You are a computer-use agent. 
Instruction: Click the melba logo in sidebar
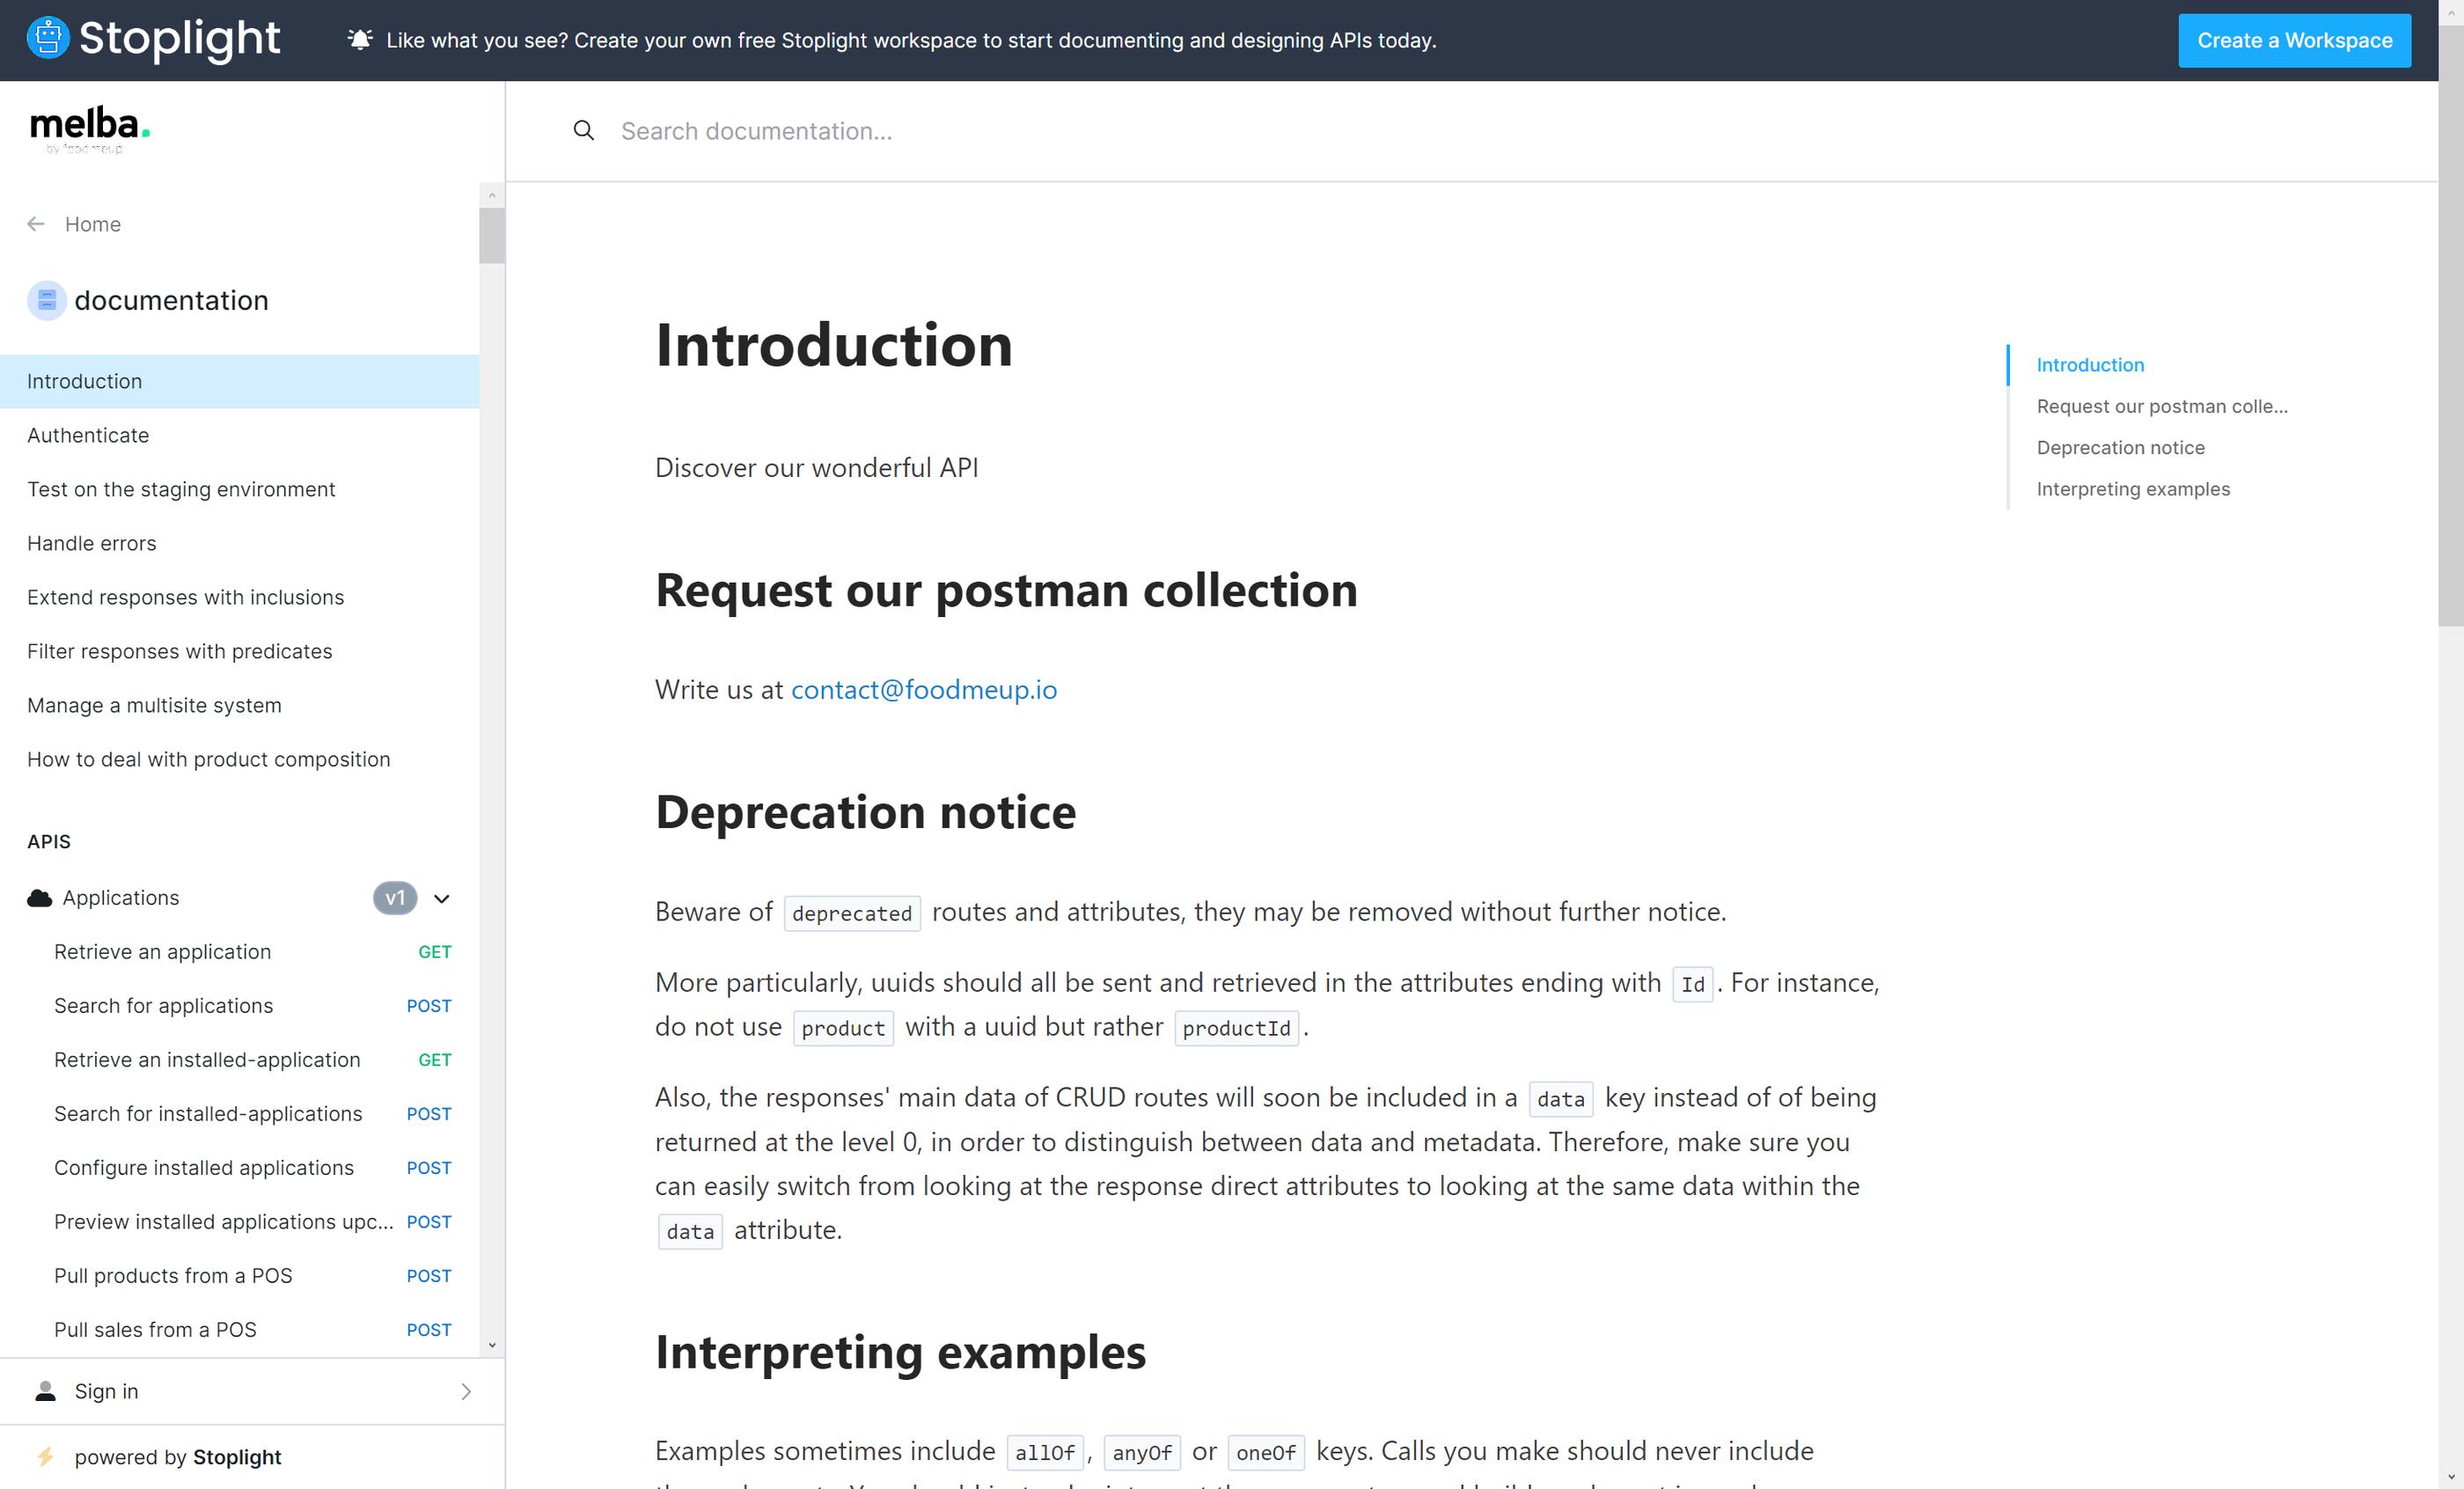(x=90, y=131)
